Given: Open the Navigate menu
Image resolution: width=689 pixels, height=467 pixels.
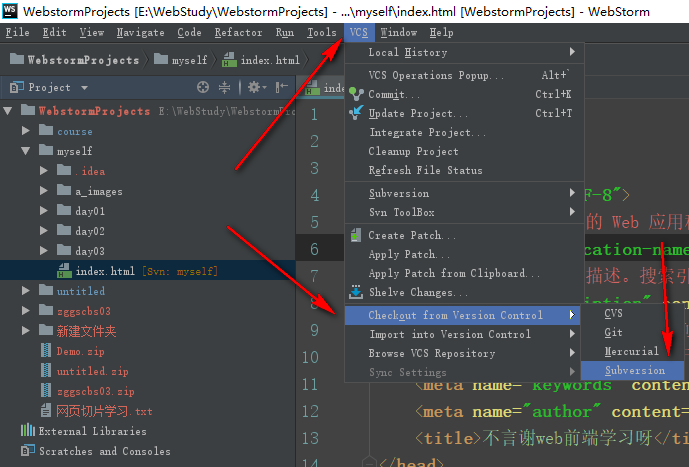Looking at the screenshot, I should pyautogui.click(x=141, y=33).
